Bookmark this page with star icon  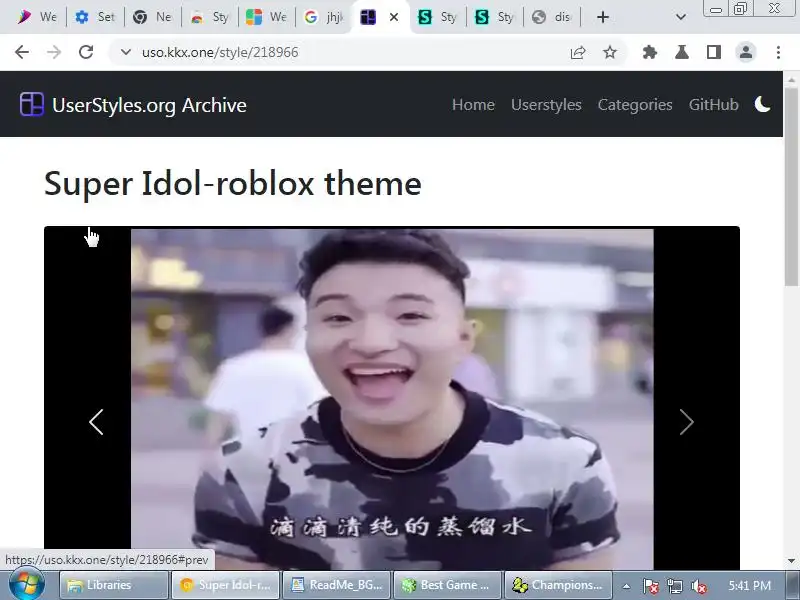[x=610, y=52]
